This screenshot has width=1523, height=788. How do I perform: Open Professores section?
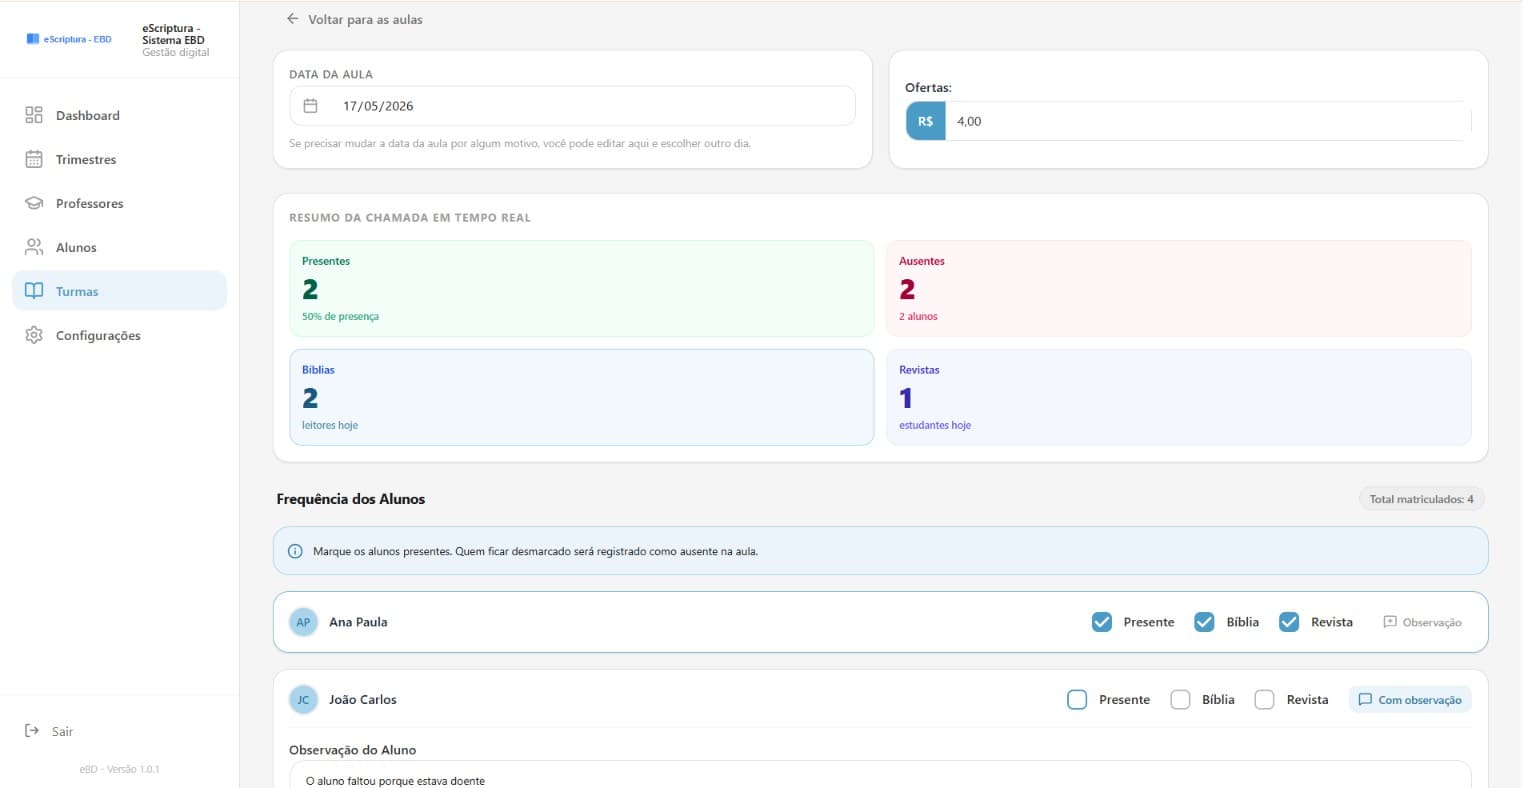[x=120, y=203]
